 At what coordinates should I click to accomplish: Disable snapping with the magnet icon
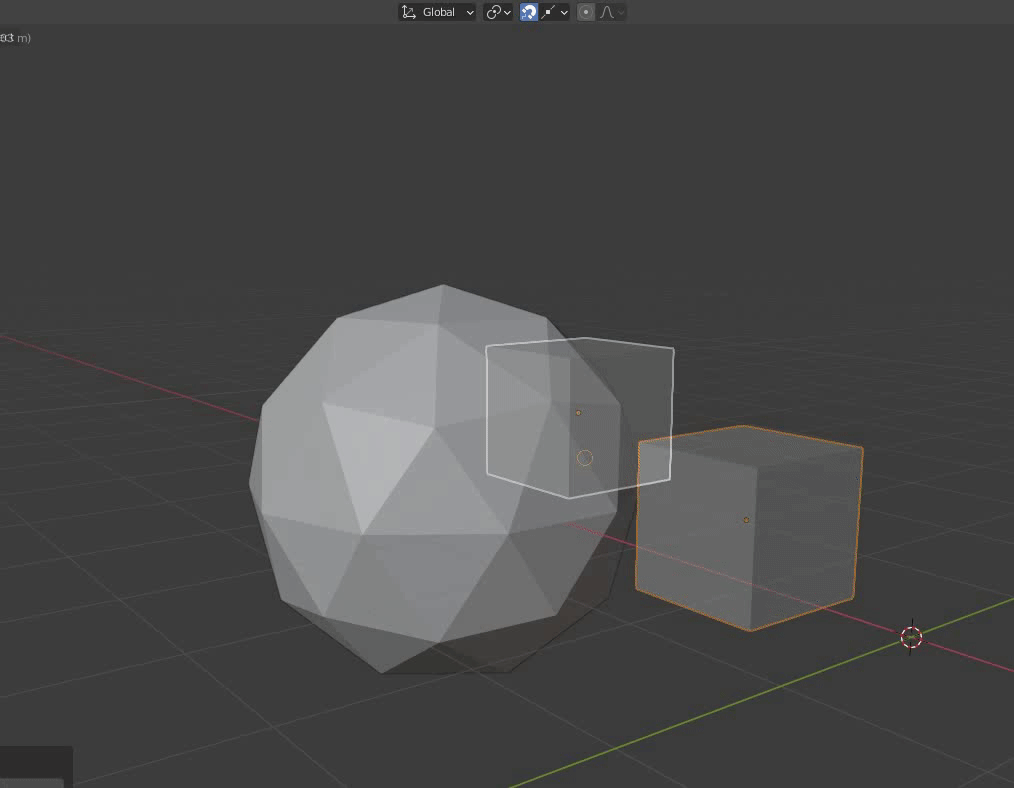tap(529, 12)
